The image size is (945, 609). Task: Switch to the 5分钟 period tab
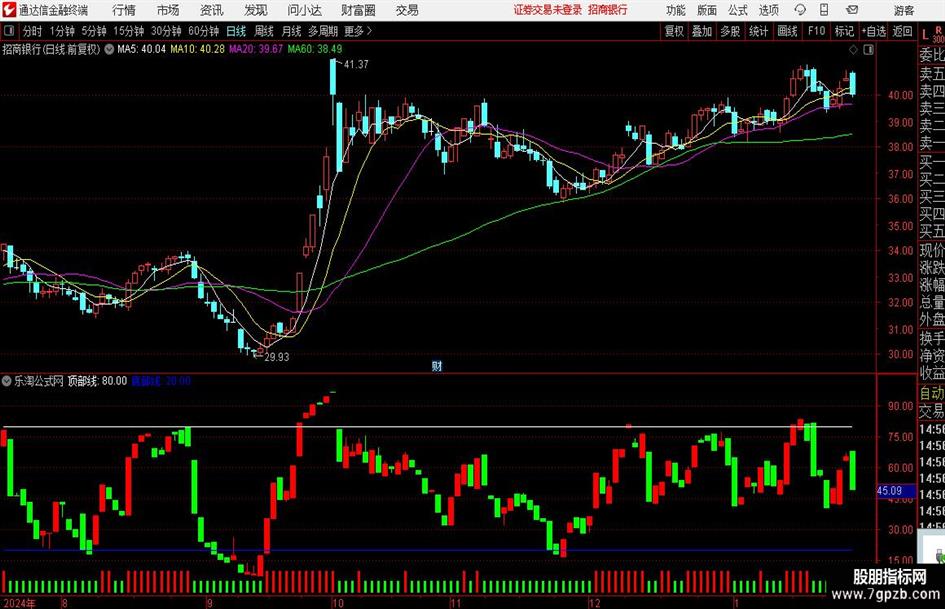pyautogui.click(x=94, y=31)
